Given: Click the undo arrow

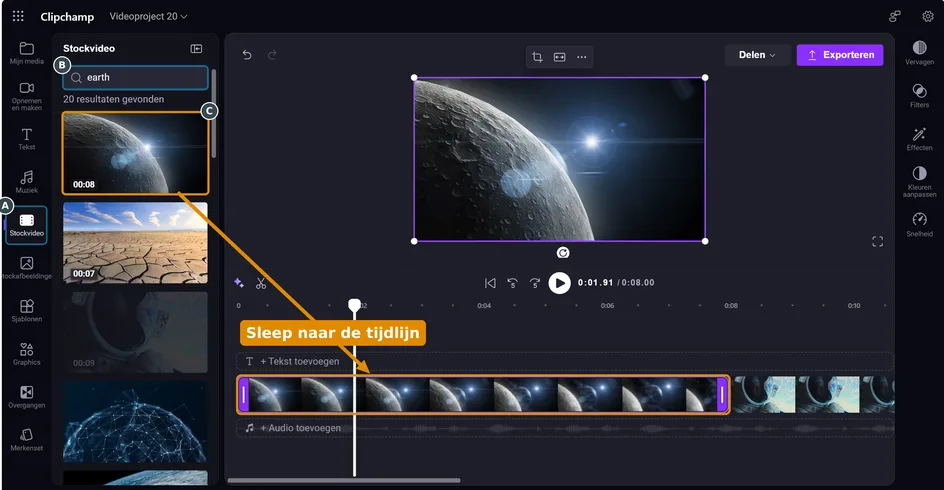Looking at the screenshot, I should pyautogui.click(x=247, y=55).
